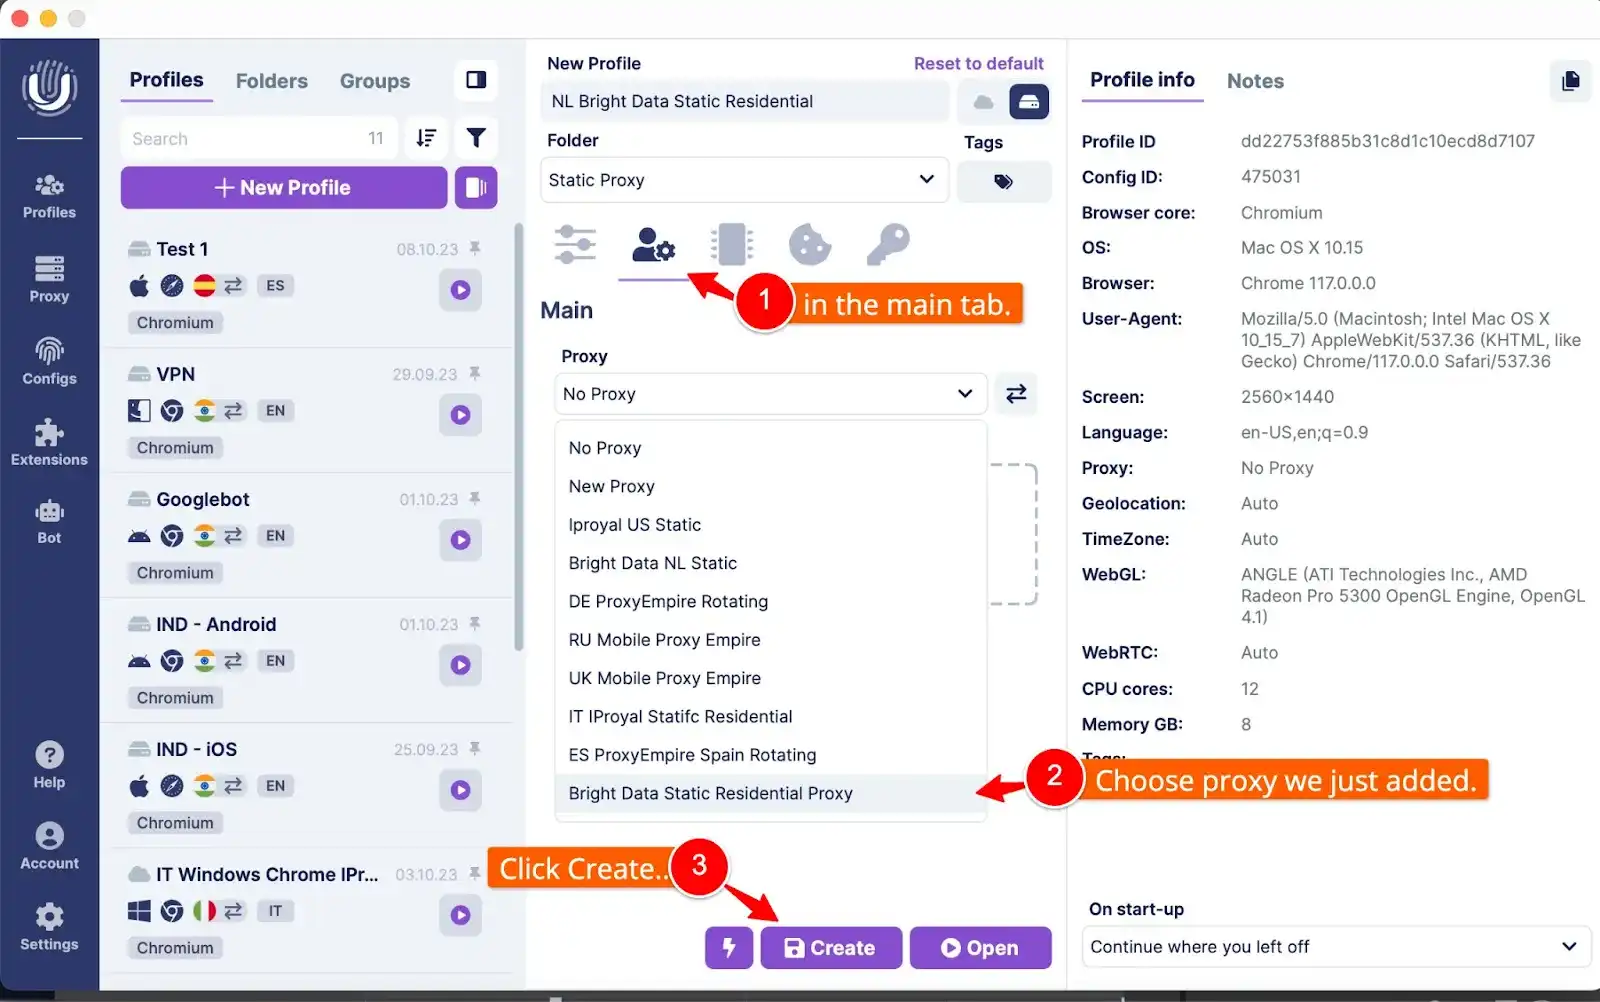
Task: Click the Create button
Action: [x=831, y=948]
